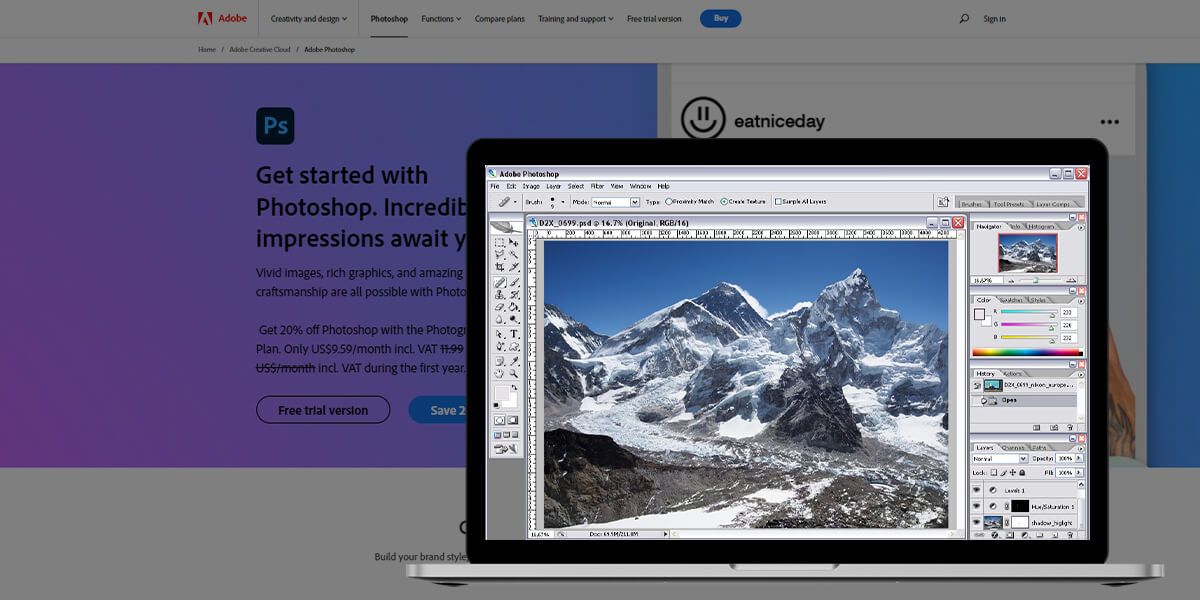Open the file browser icon in options bar
Viewport: 1200px width, 600px height.
pos(943,202)
